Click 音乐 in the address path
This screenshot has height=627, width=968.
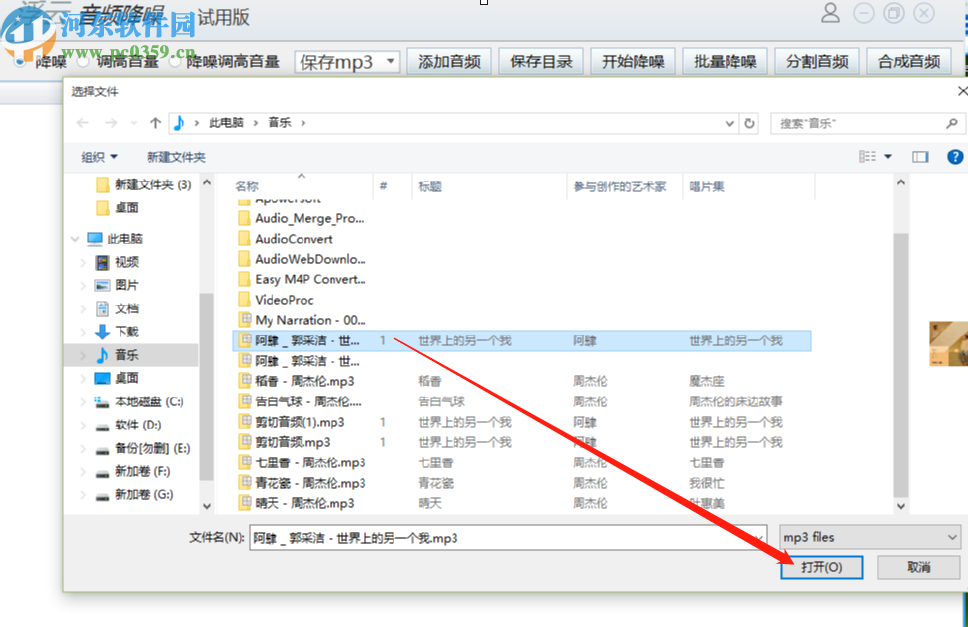coord(280,123)
